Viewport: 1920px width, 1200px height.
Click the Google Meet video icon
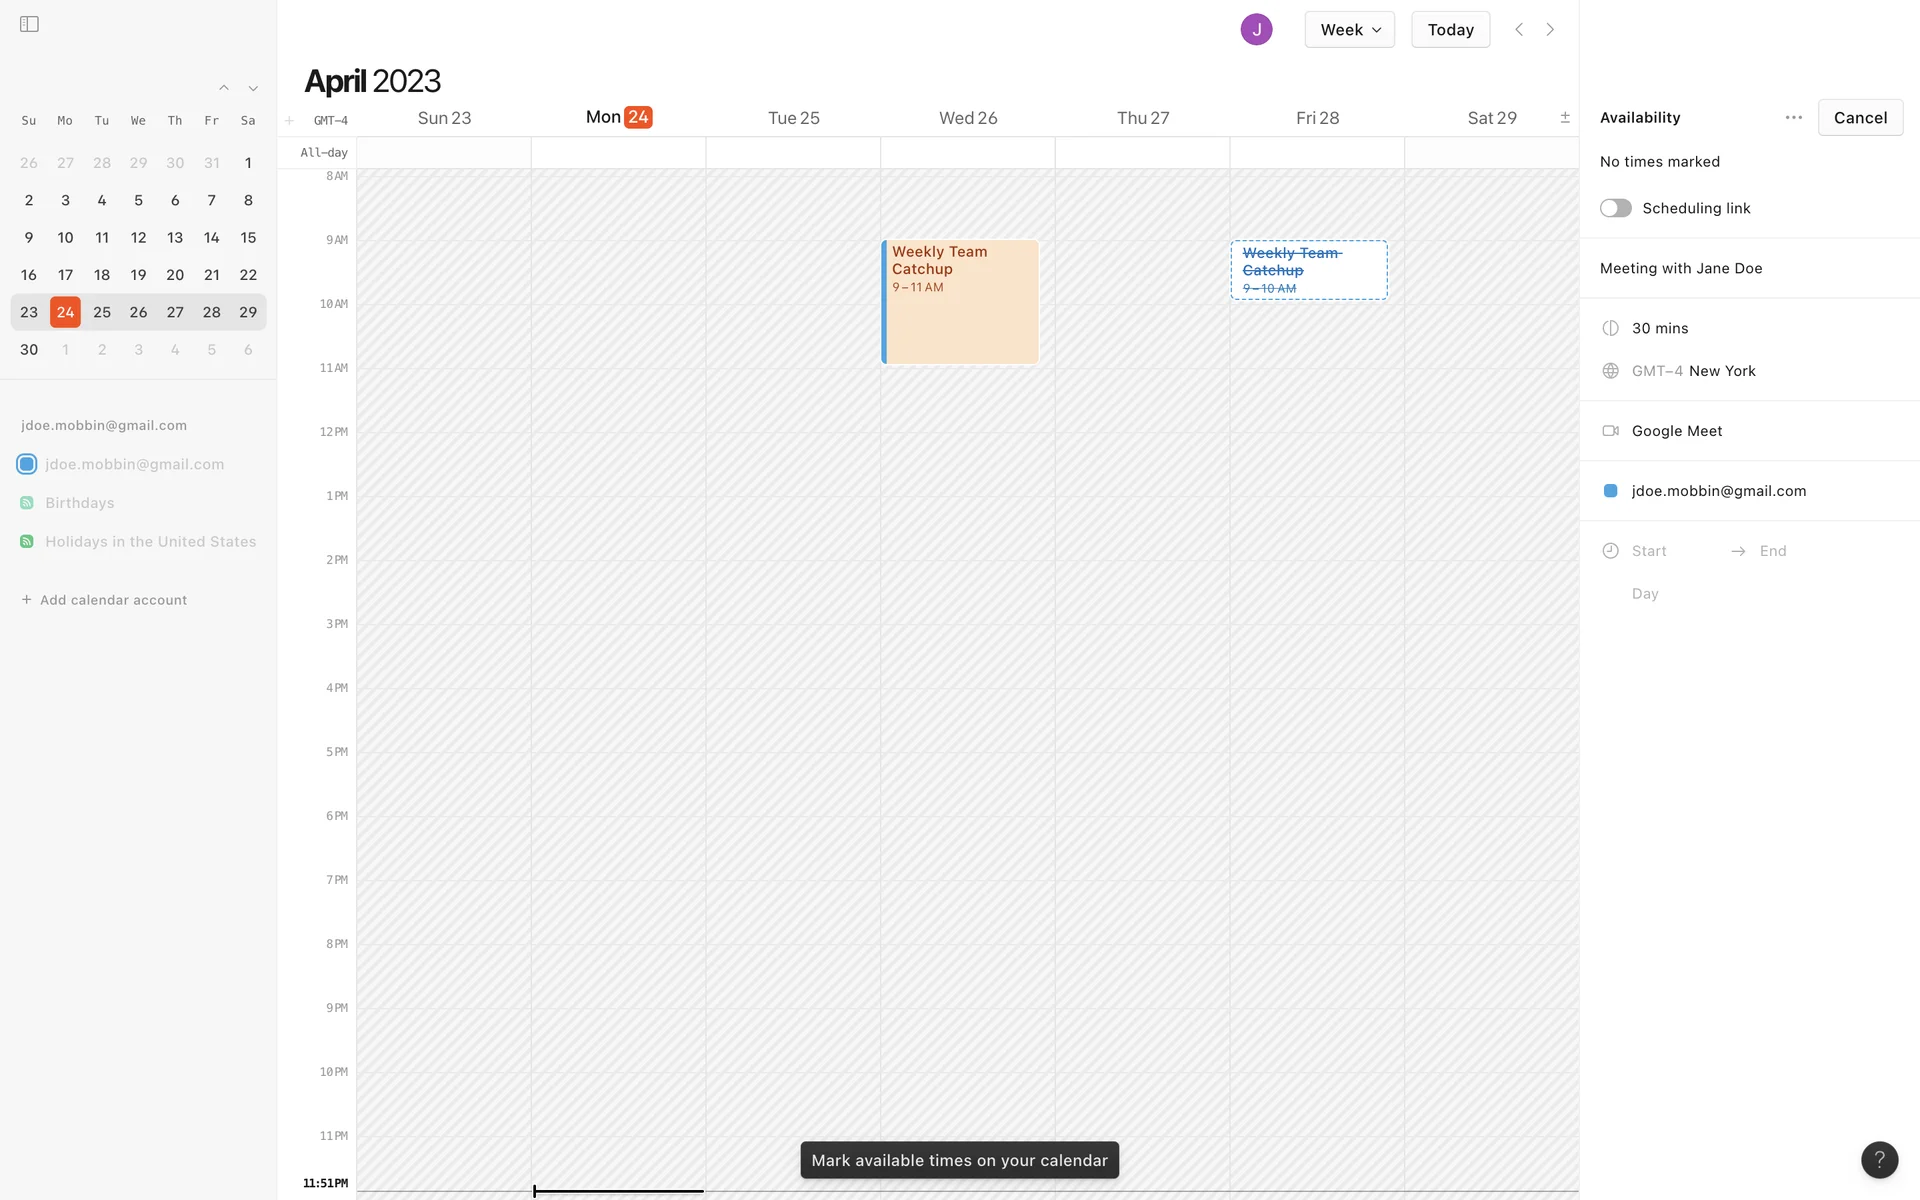point(1610,431)
